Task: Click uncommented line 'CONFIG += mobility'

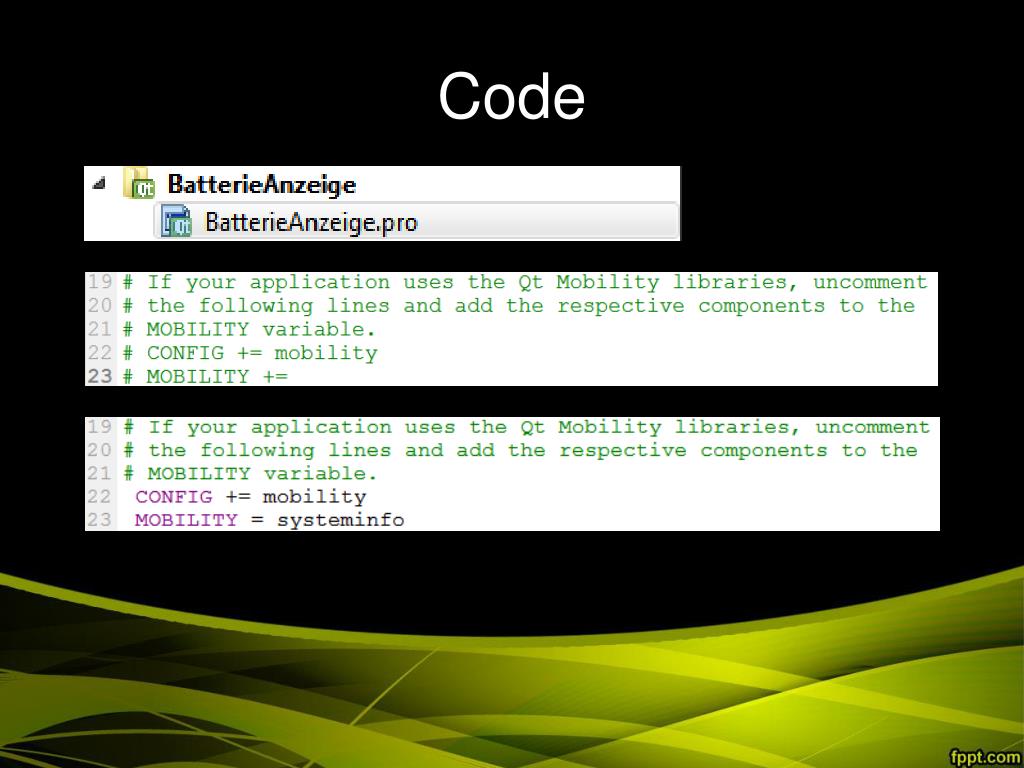Action: point(251,497)
